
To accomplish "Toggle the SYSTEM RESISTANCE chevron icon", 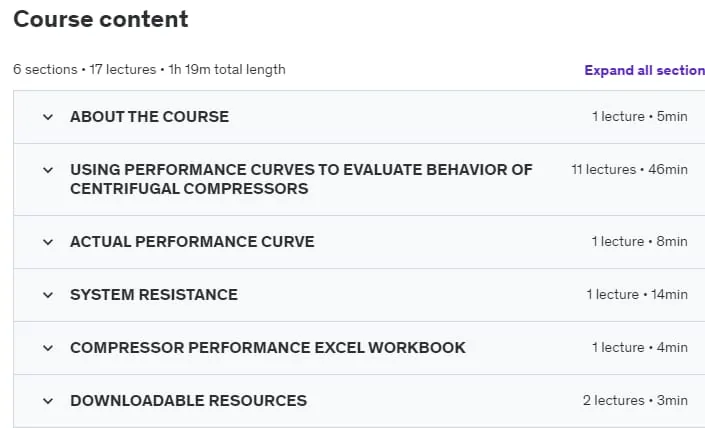I will 48,295.
